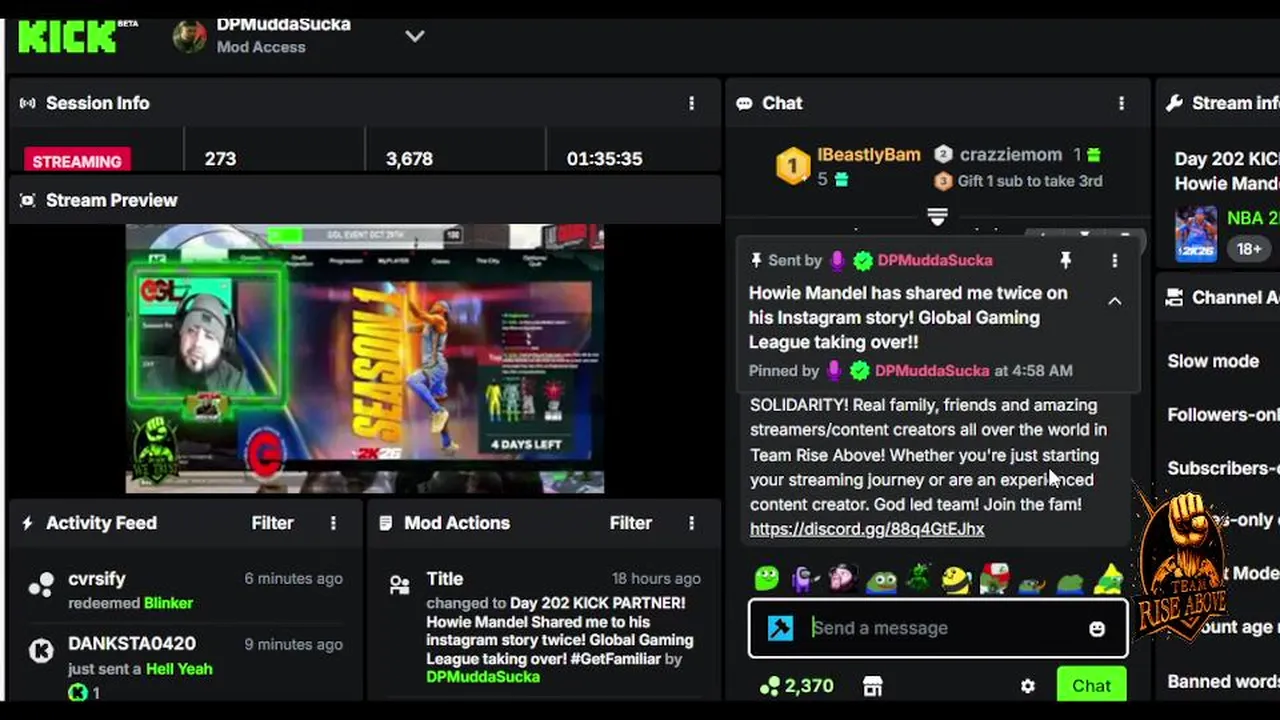Open the emoji picker face icon
Image resolution: width=1280 pixels, height=720 pixels.
click(1097, 628)
